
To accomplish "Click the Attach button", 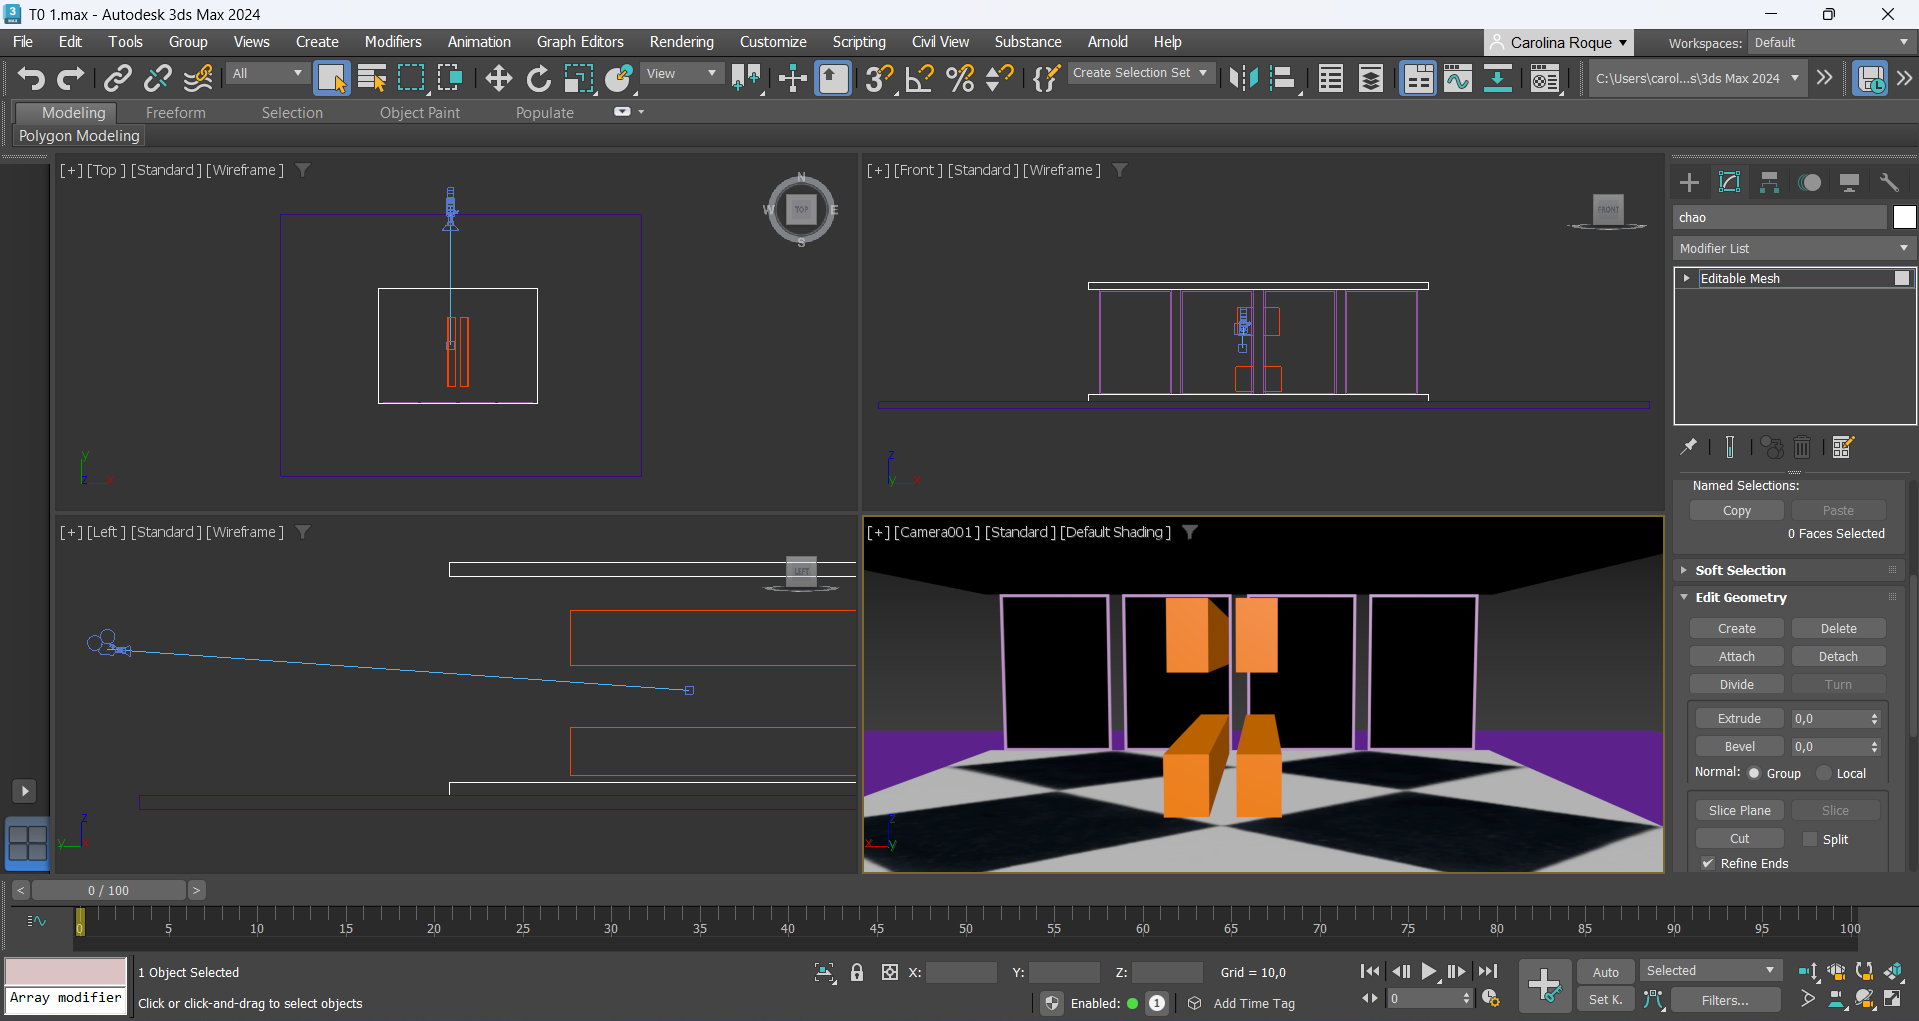I will coord(1736,656).
